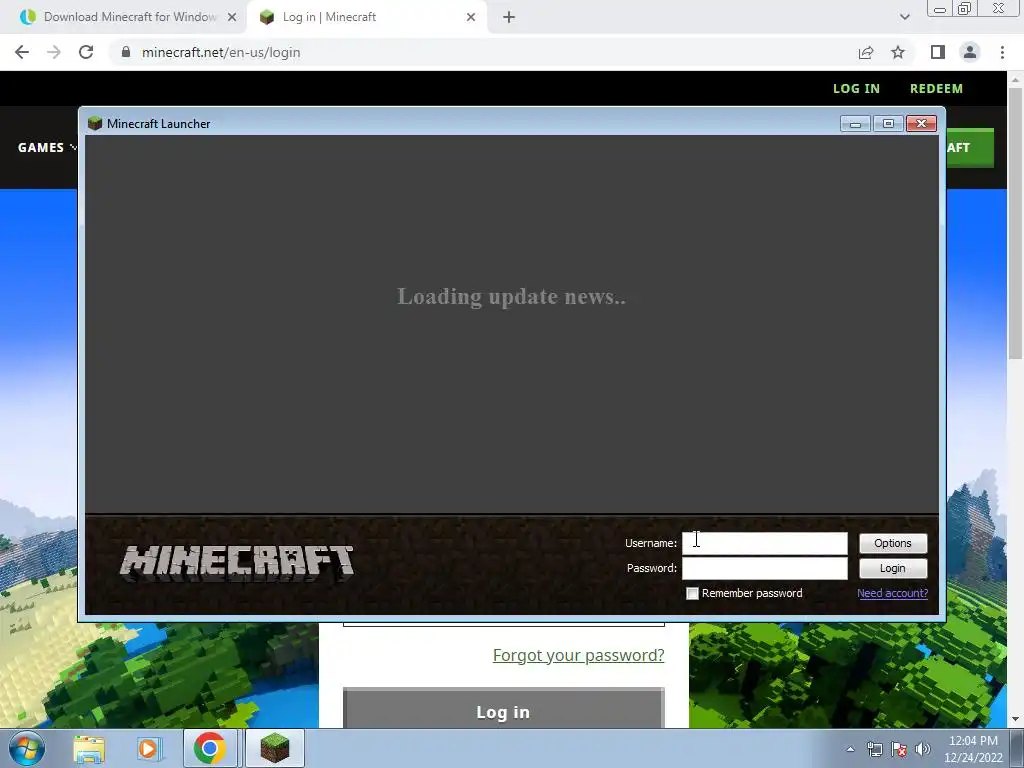Click the Chrome forward arrow
This screenshot has width=1024, height=768.
[x=54, y=52]
